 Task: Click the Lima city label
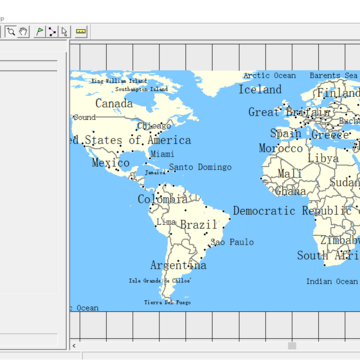[x=166, y=221]
